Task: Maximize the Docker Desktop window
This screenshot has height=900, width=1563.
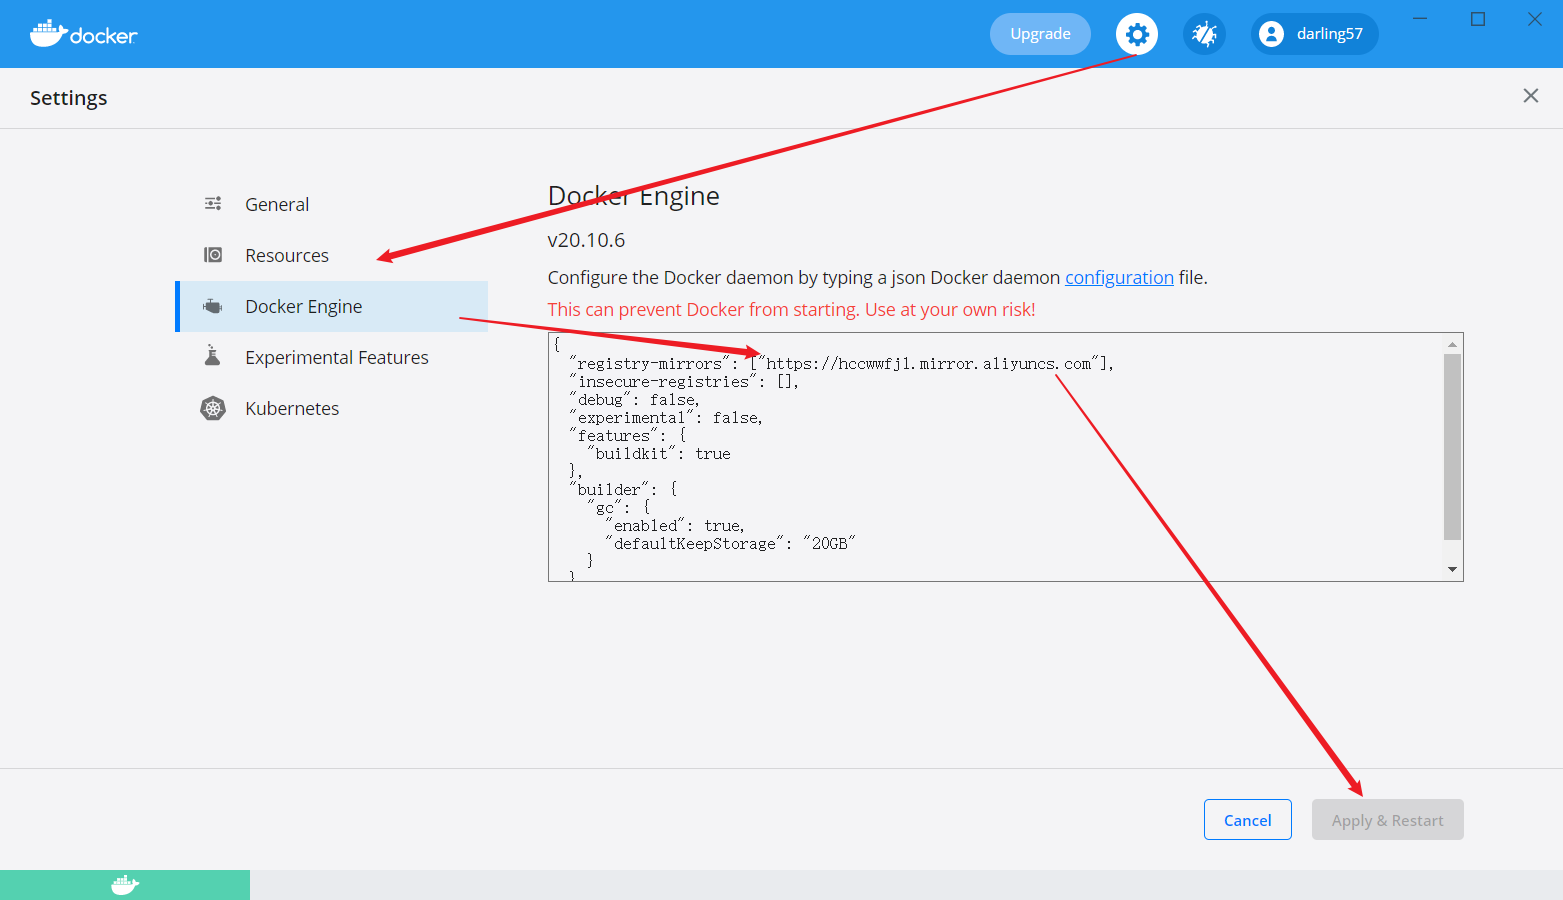Action: [x=1478, y=19]
